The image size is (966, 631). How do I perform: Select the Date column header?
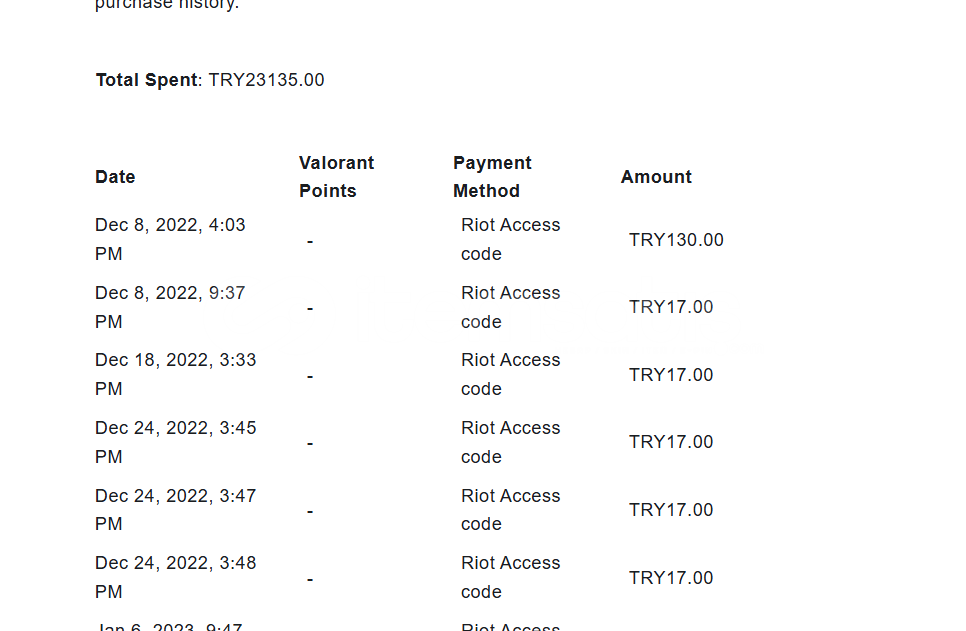tap(115, 177)
